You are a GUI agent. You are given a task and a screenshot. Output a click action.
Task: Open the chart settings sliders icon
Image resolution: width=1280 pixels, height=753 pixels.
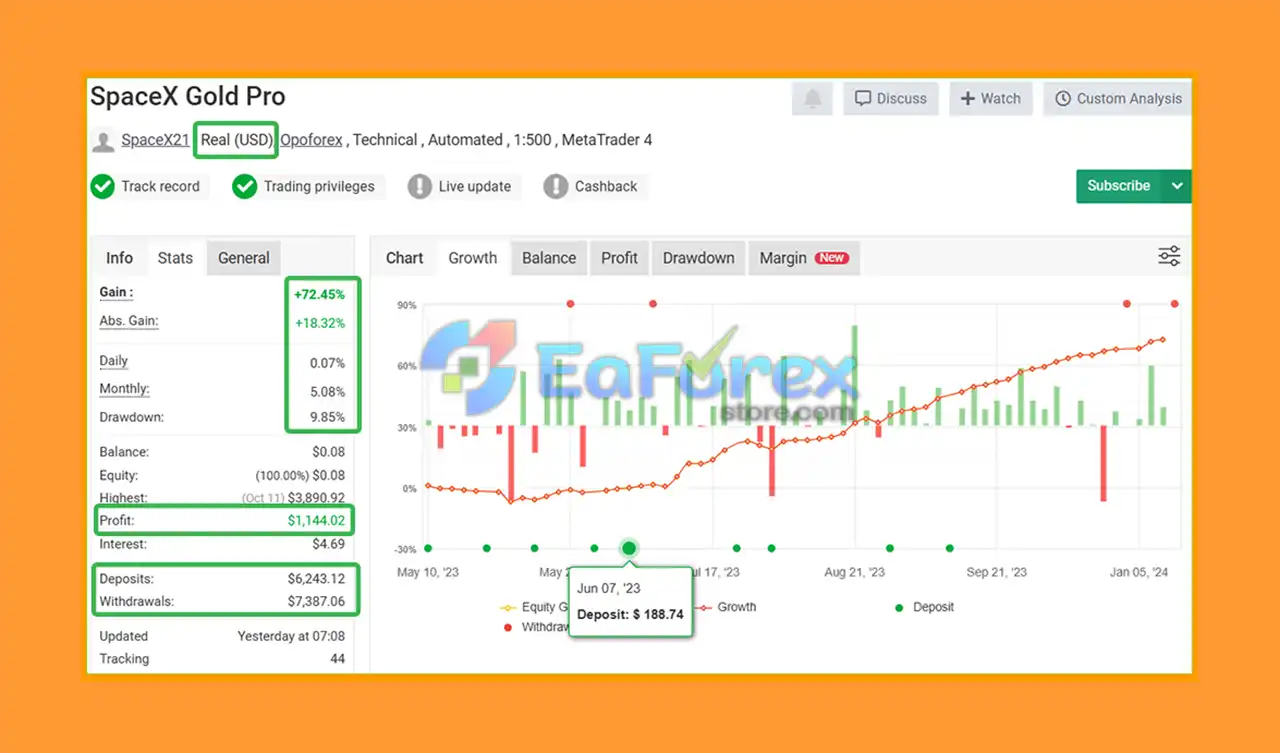click(x=1169, y=256)
